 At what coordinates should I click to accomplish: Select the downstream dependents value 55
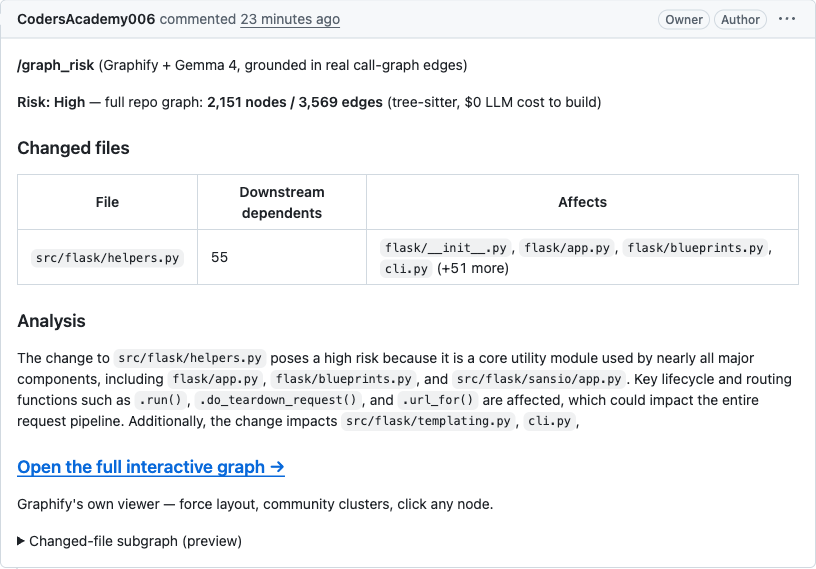click(219, 257)
